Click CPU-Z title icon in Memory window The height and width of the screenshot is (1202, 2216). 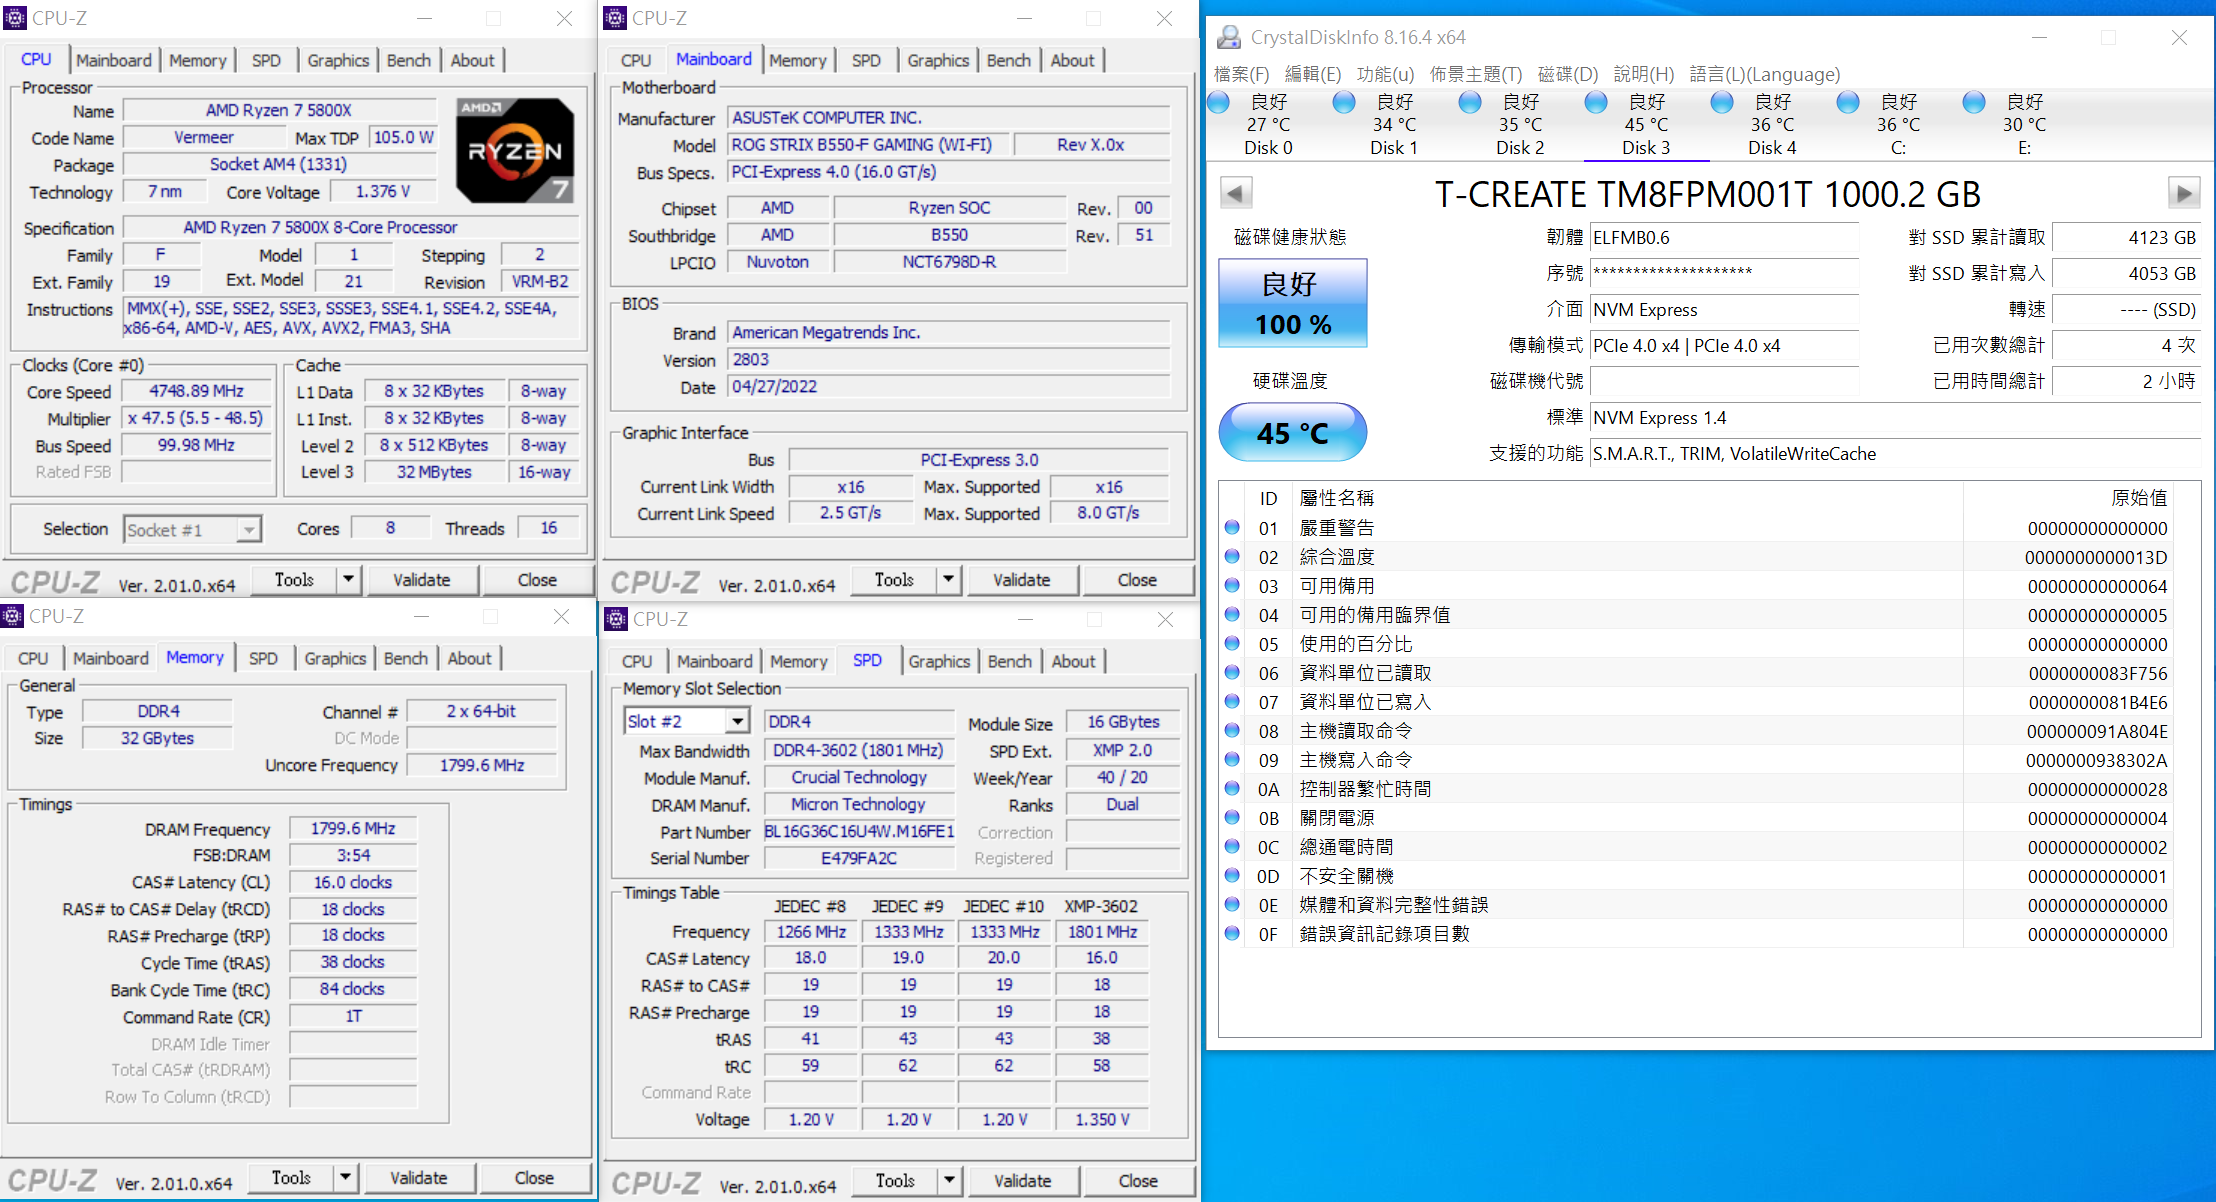click(x=12, y=616)
